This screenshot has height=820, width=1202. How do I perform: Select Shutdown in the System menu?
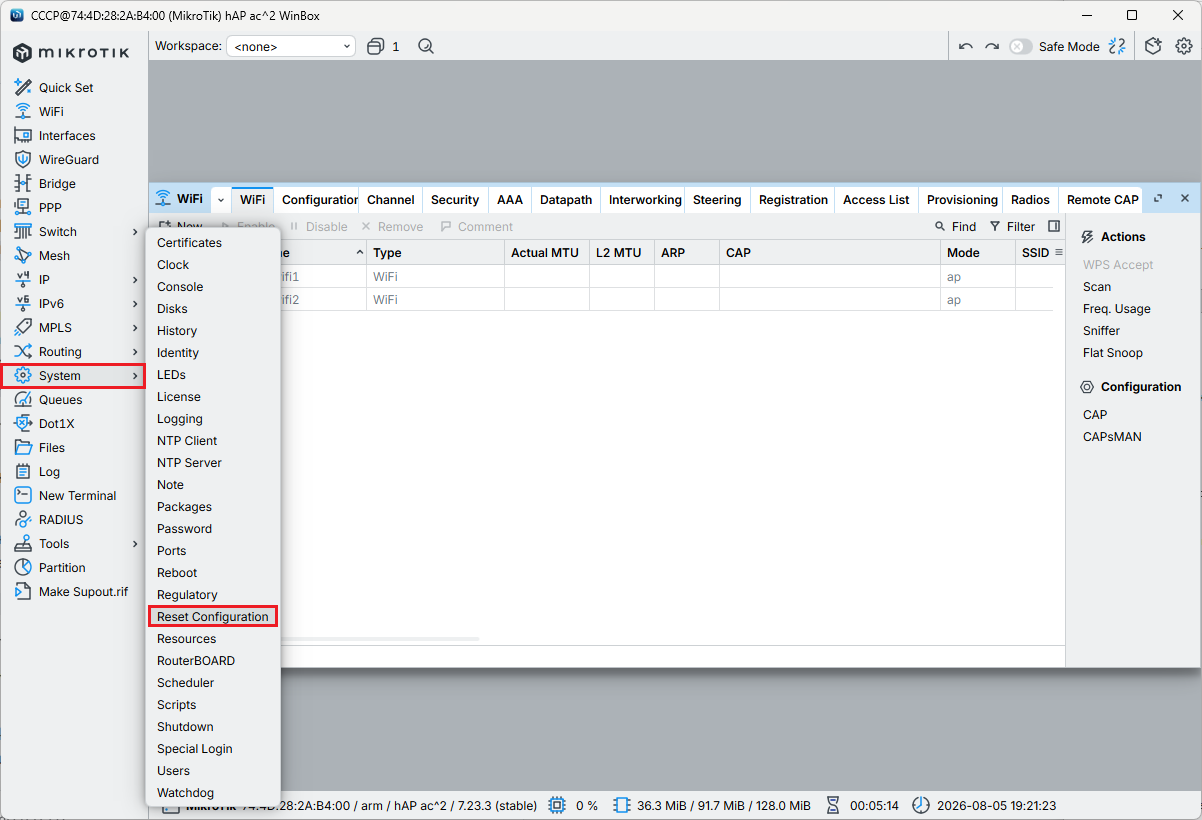185,727
